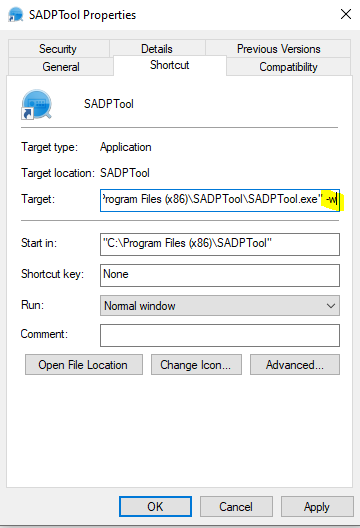
Task: Click Open File Location button
Action: click(84, 364)
